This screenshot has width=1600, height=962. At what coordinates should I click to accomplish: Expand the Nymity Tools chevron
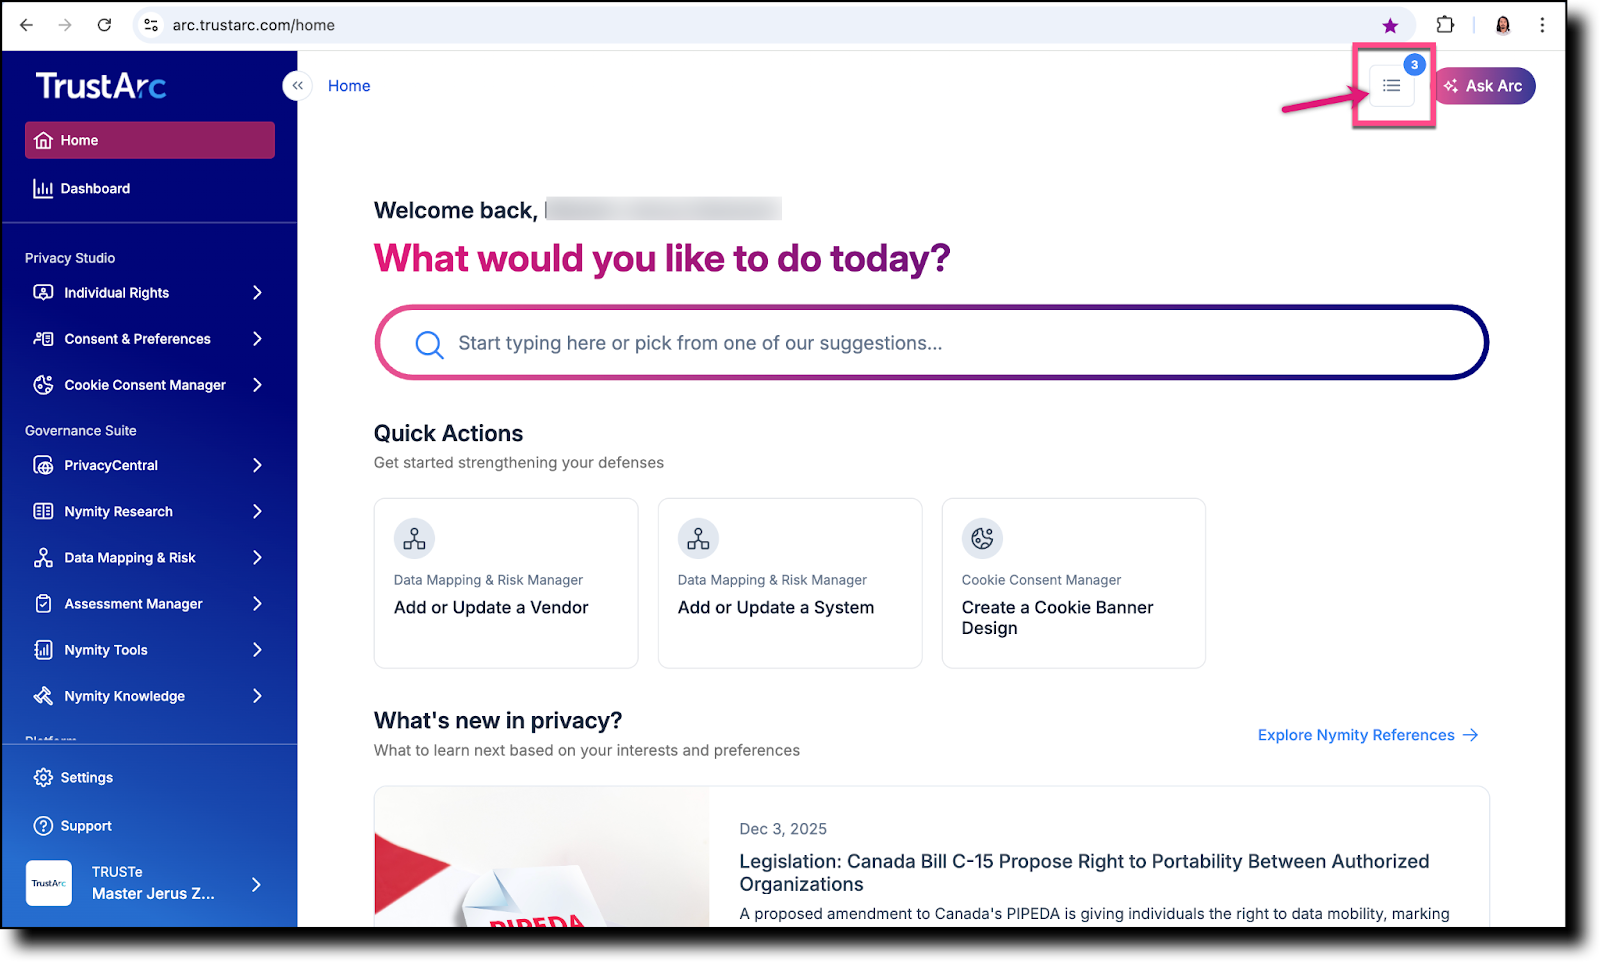(257, 650)
